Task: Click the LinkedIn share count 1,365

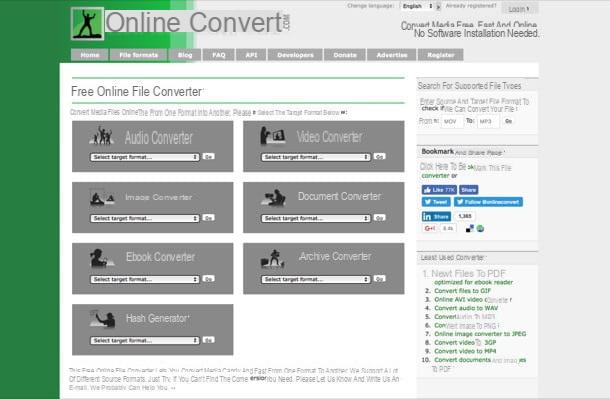Action: pos(465,216)
